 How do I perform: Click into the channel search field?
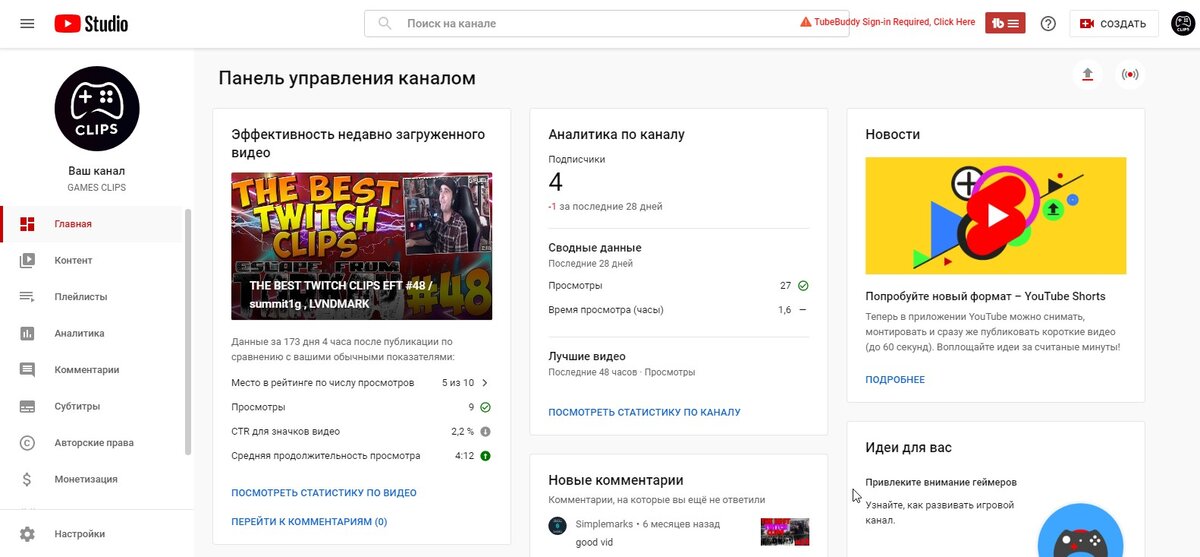click(607, 23)
